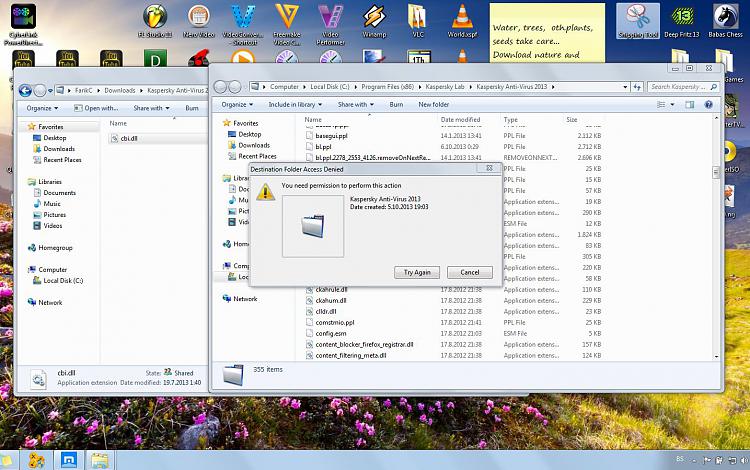Open Babas Chess desktop icon
The image size is (750, 470).
click(726, 22)
